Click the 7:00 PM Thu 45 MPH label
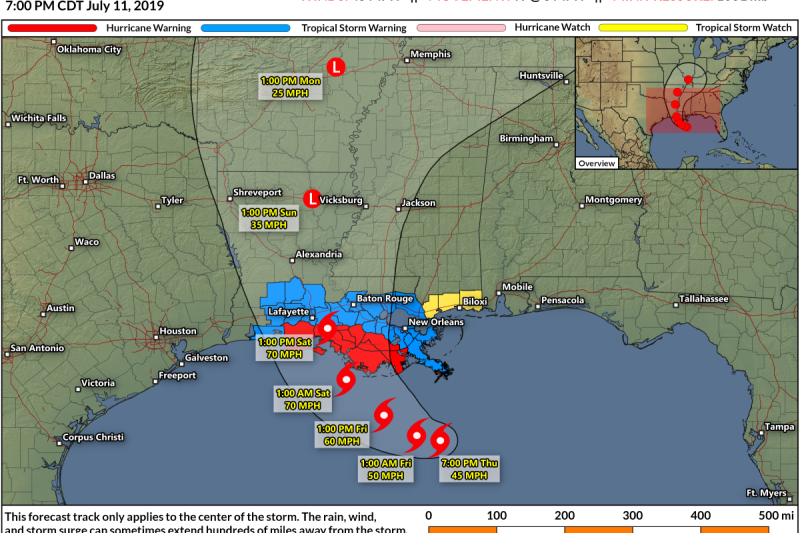The height and width of the screenshot is (533, 800). pyautogui.click(x=469, y=469)
